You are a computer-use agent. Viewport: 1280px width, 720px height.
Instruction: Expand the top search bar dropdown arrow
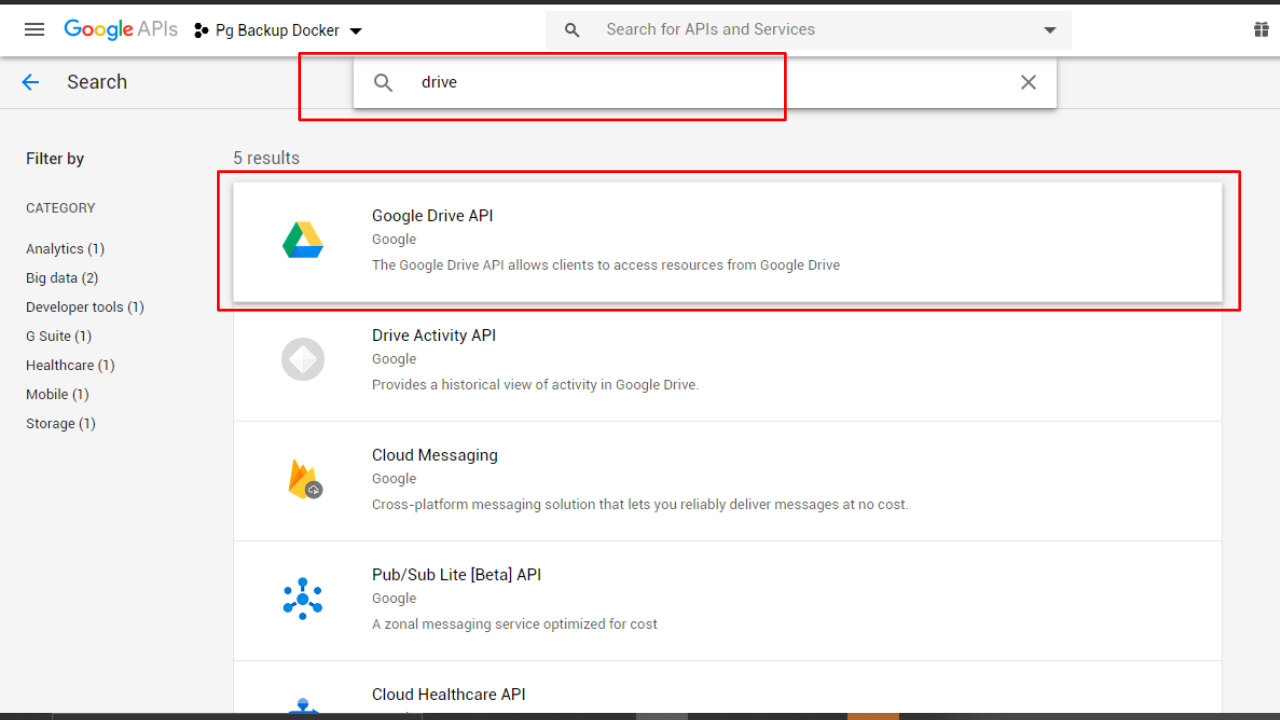click(1050, 30)
